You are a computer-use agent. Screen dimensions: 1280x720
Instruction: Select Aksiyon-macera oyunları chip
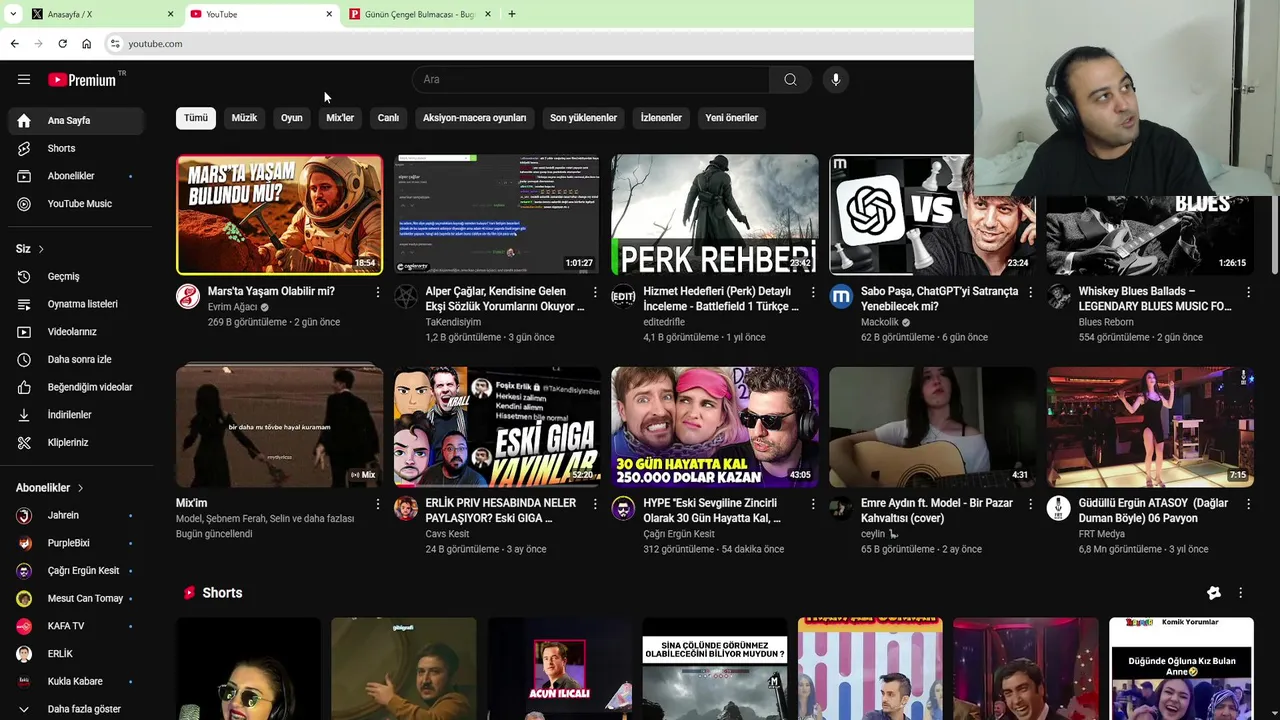click(474, 118)
